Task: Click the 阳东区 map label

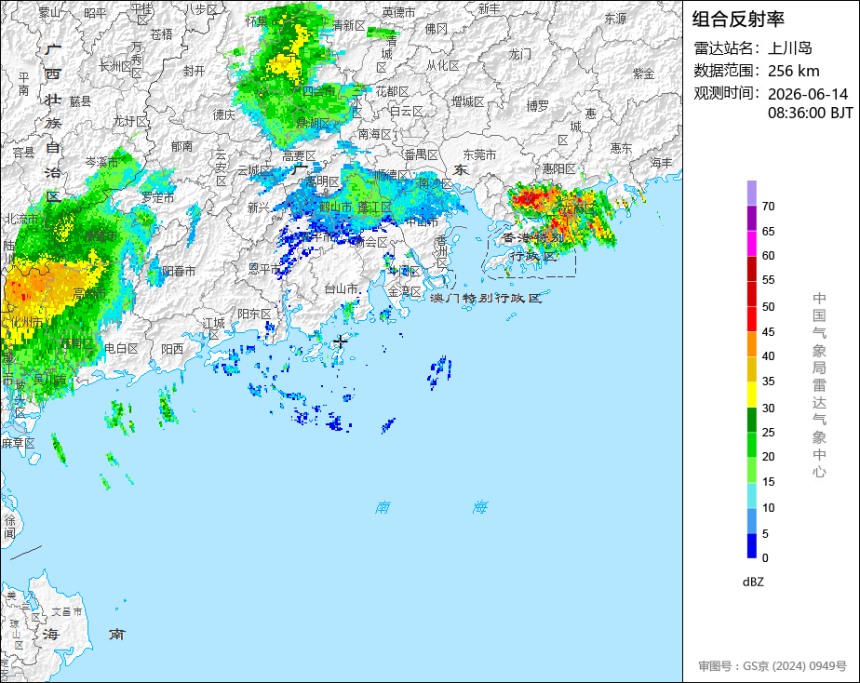Action: pyautogui.click(x=254, y=314)
